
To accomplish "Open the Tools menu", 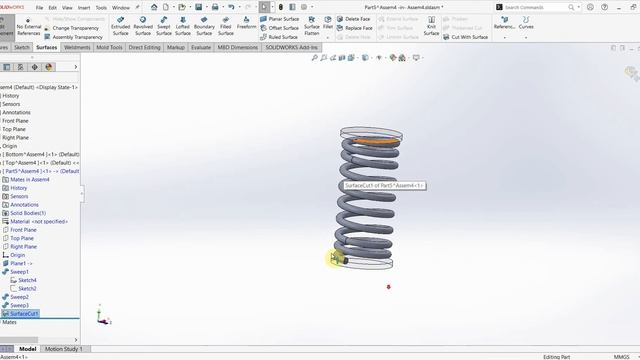I will pyautogui.click(x=101, y=7).
